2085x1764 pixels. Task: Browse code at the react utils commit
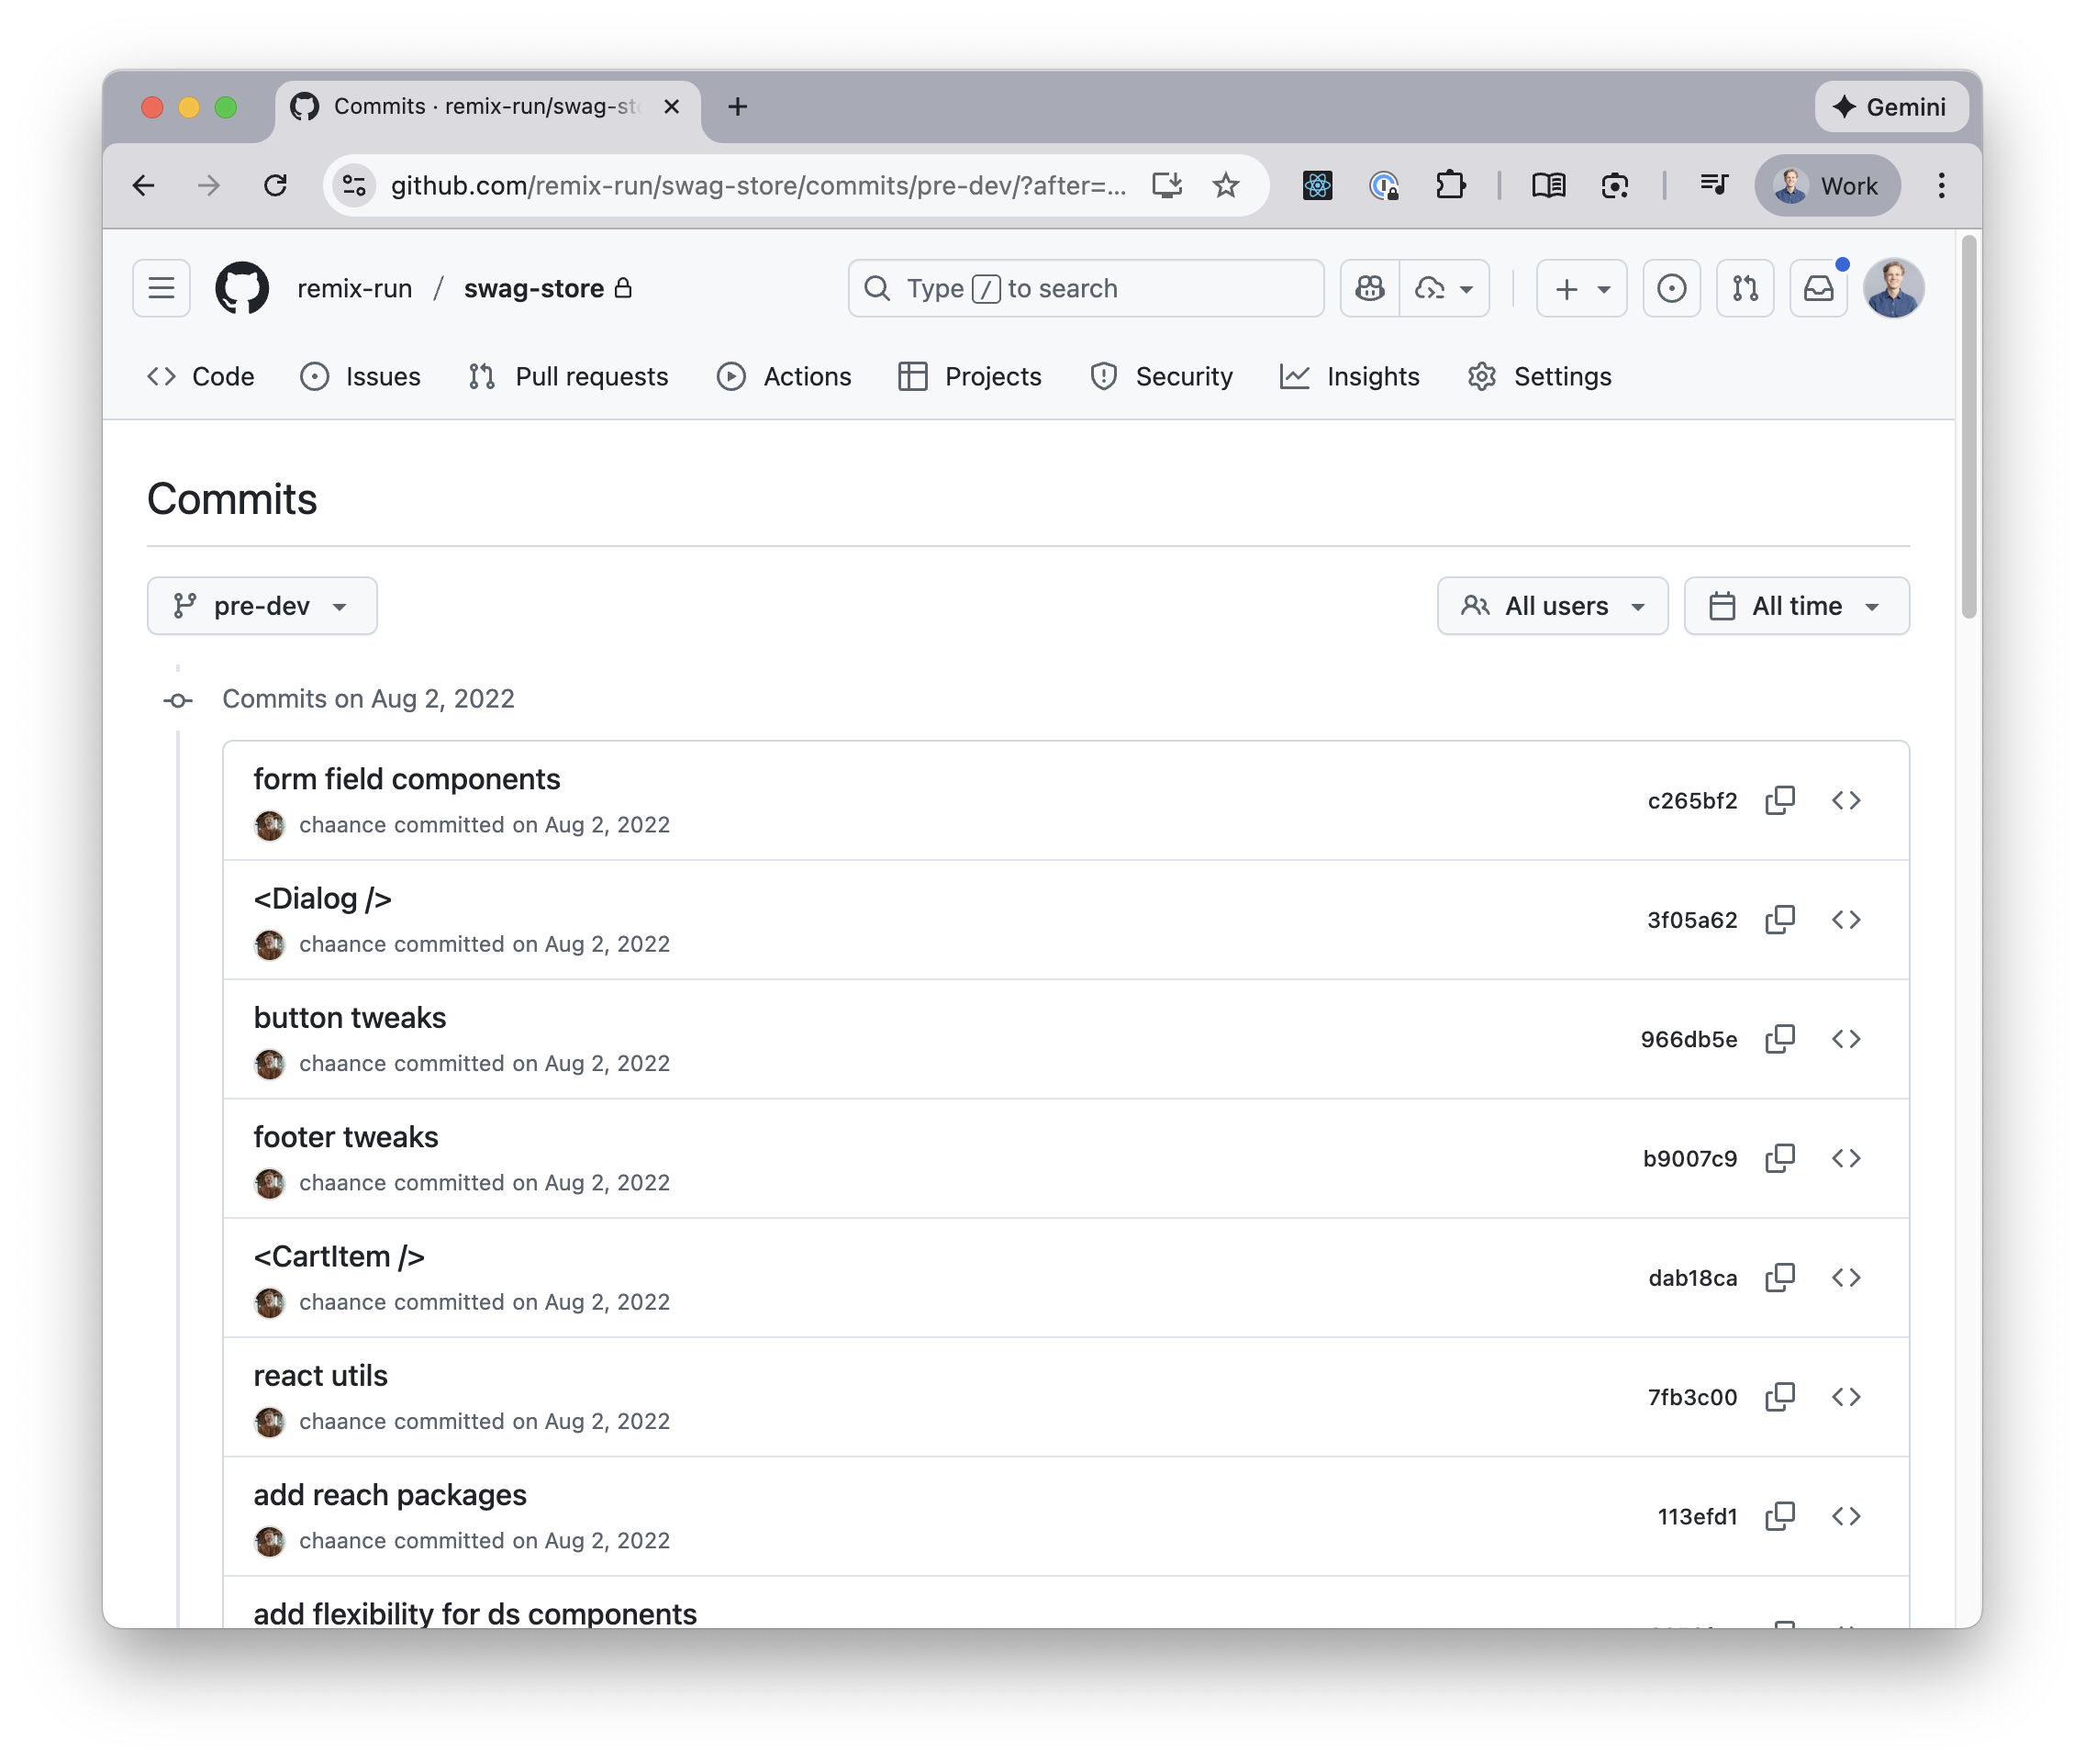[x=1847, y=1397]
